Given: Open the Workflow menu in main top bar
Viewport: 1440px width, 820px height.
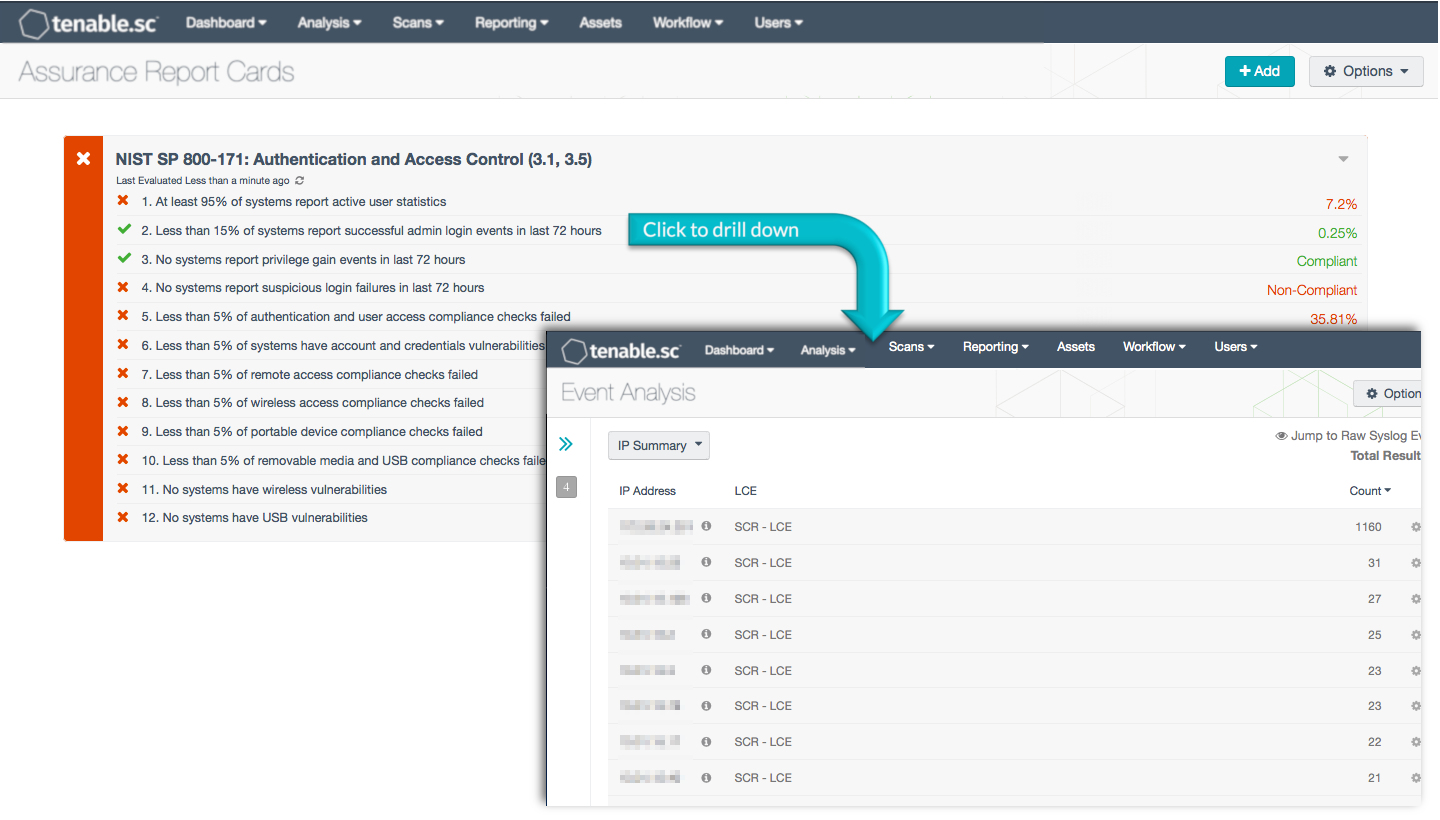Looking at the screenshot, I should (x=688, y=22).
